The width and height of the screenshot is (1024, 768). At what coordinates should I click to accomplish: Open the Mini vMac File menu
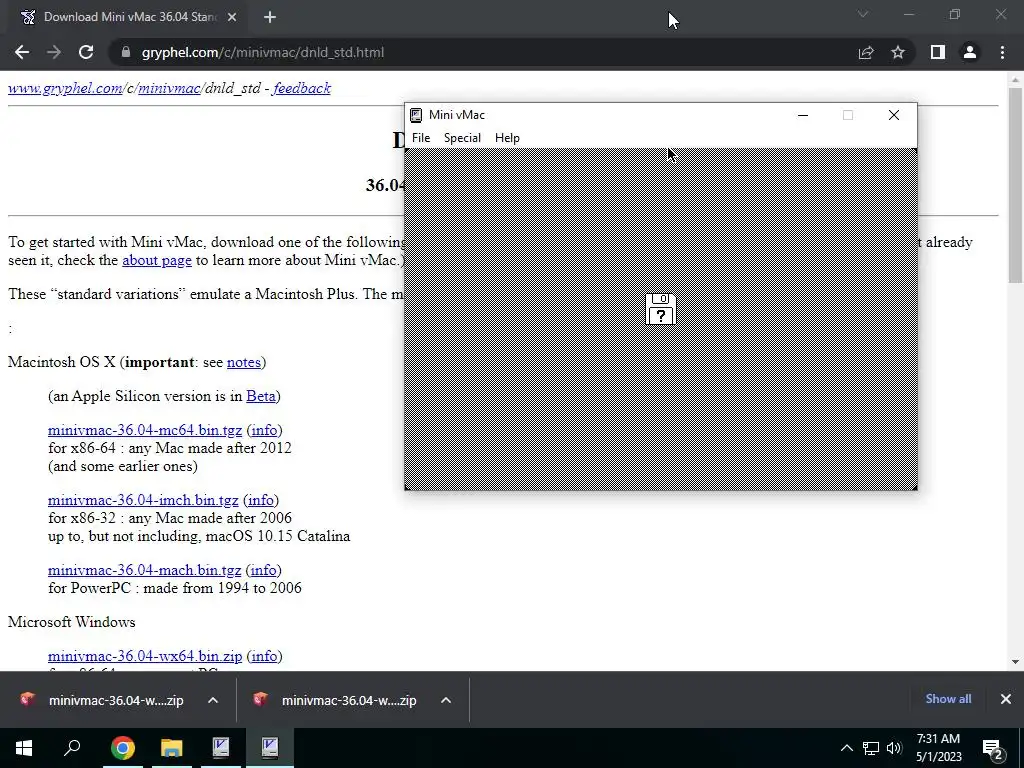(x=421, y=138)
